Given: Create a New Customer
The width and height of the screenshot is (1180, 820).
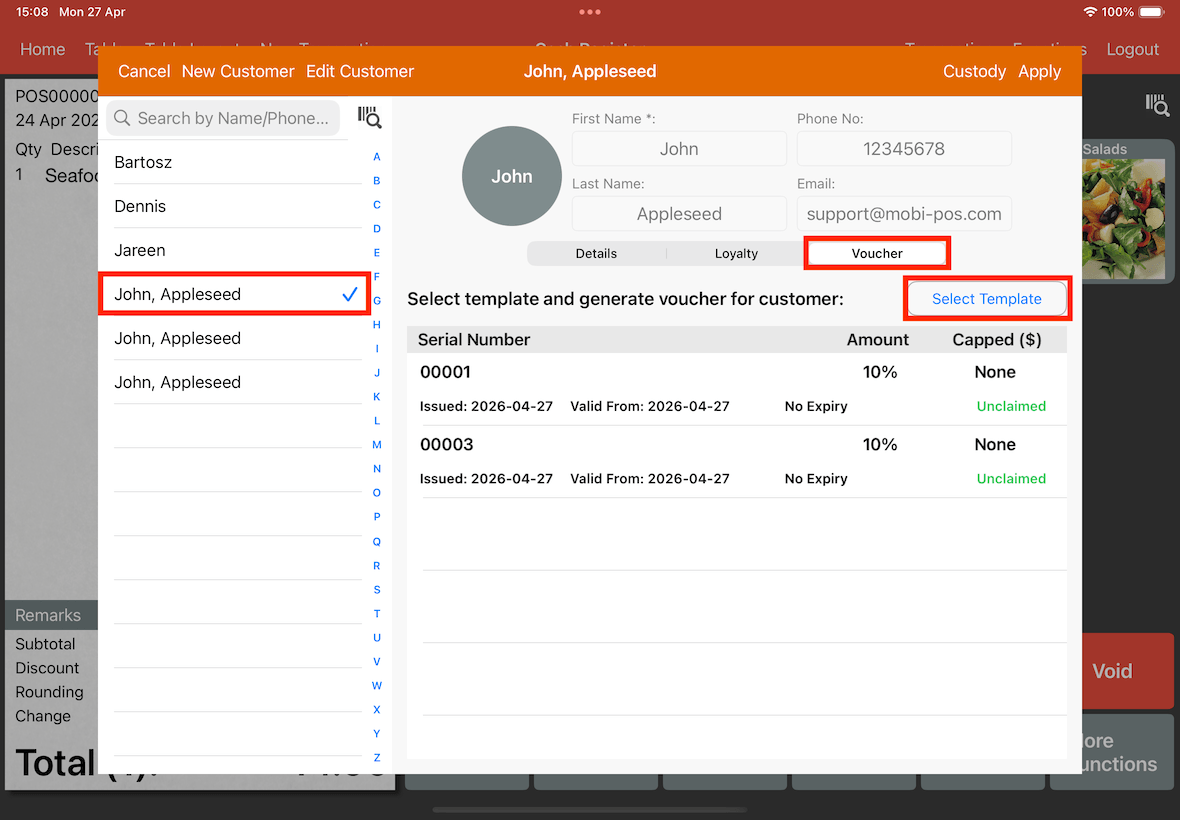Looking at the screenshot, I should pos(238,71).
